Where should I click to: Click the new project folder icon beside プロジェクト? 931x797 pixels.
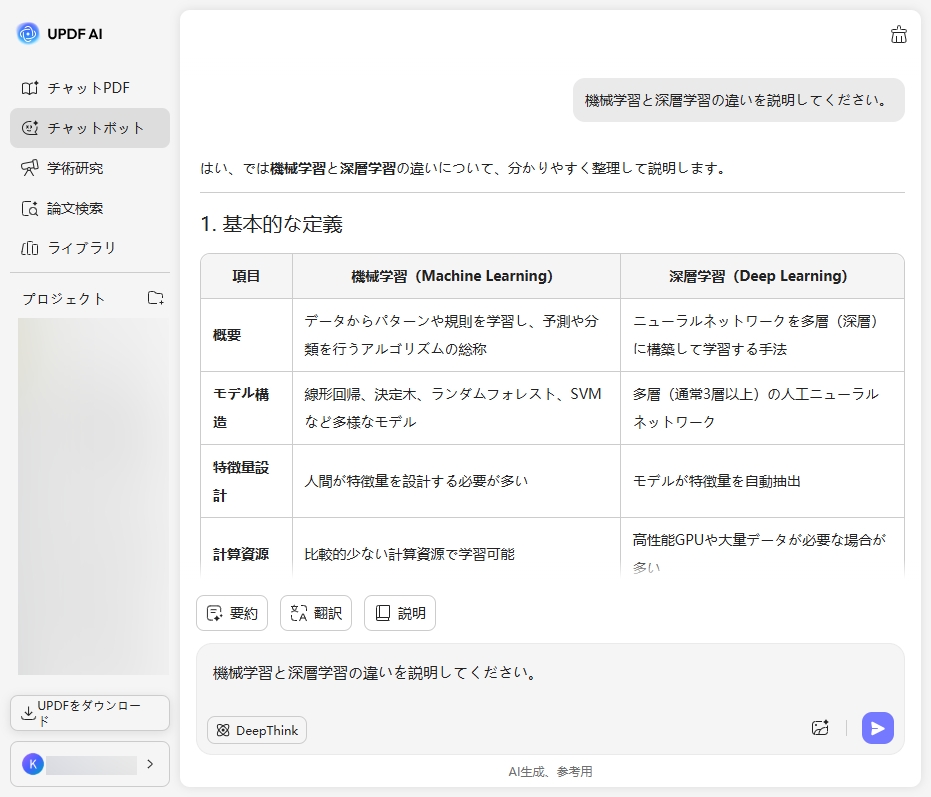pos(156,297)
